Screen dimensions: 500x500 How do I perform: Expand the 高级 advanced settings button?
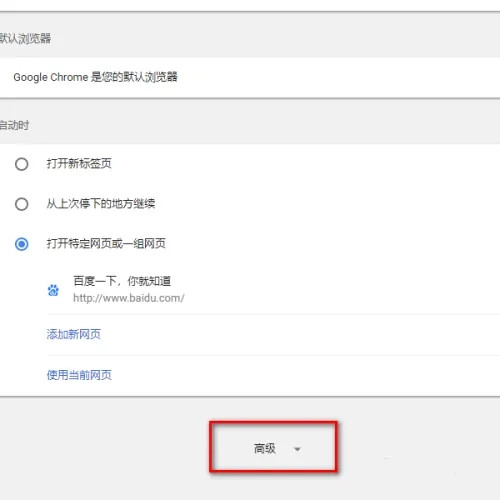(x=273, y=448)
